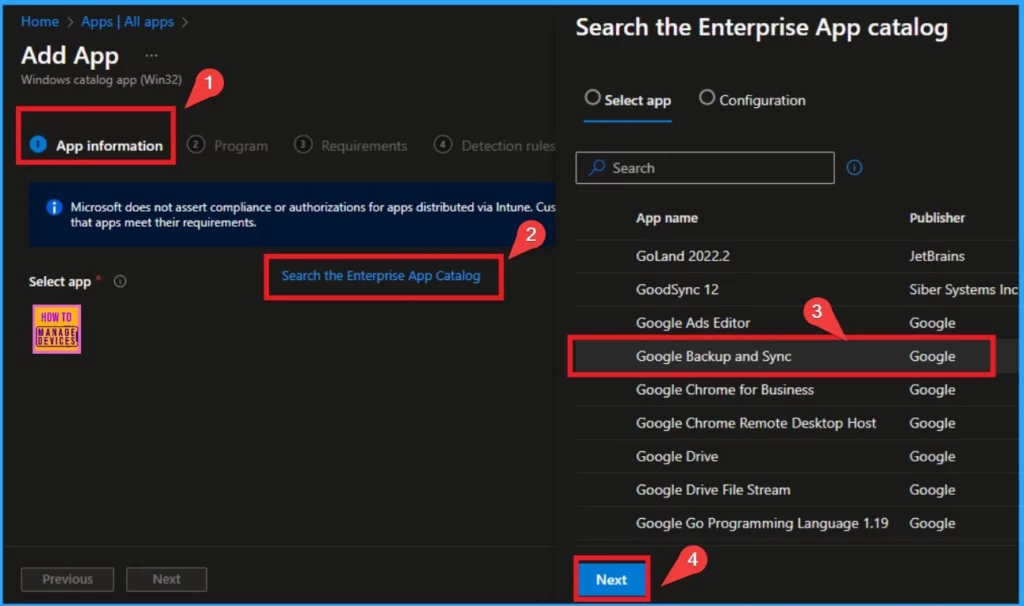Select Google Backup and Sync row
The width and height of the screenshot is (1024, 606).
pos(797,357)
